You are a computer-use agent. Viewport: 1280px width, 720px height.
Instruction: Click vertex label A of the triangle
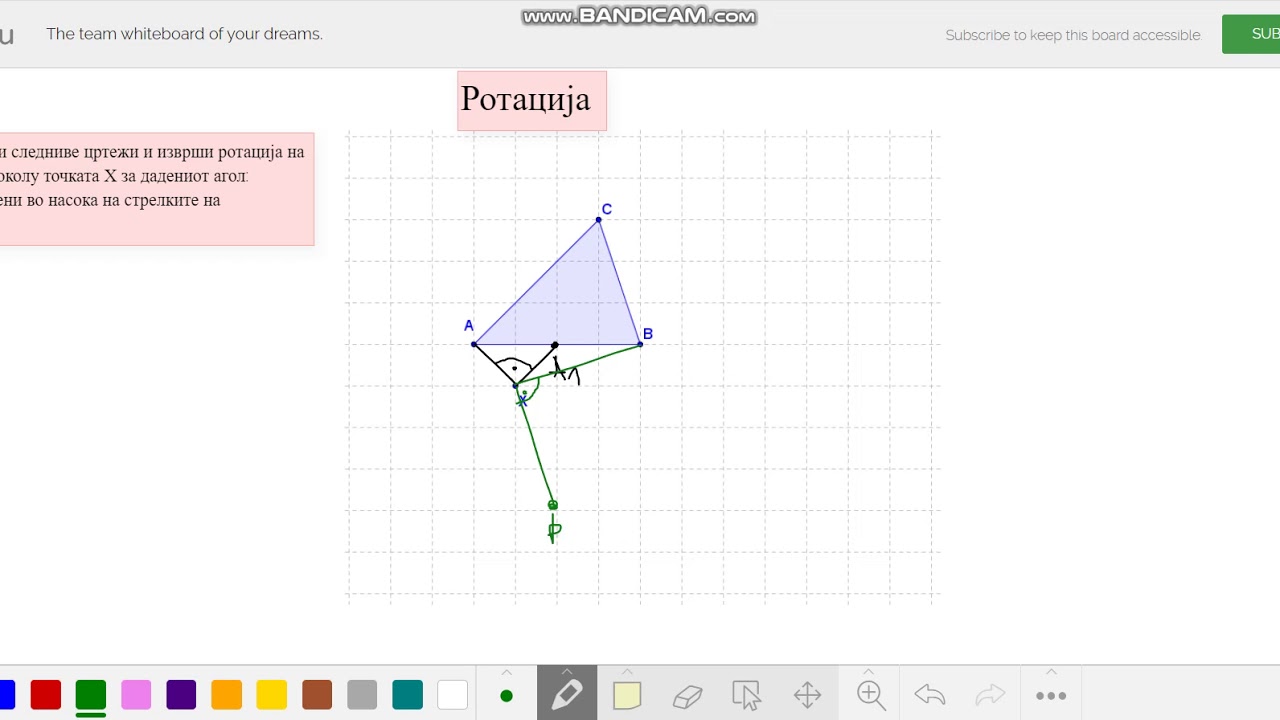(x=468, y=325)
